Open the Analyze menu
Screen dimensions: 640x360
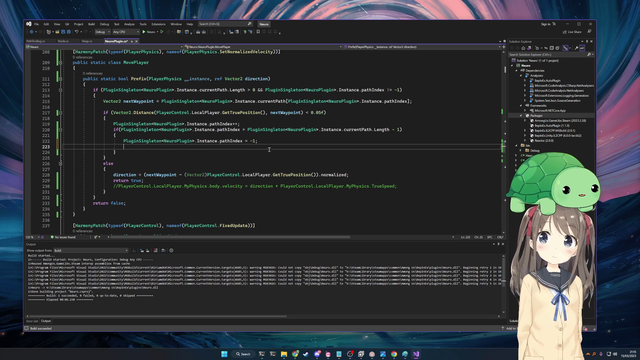129,24
